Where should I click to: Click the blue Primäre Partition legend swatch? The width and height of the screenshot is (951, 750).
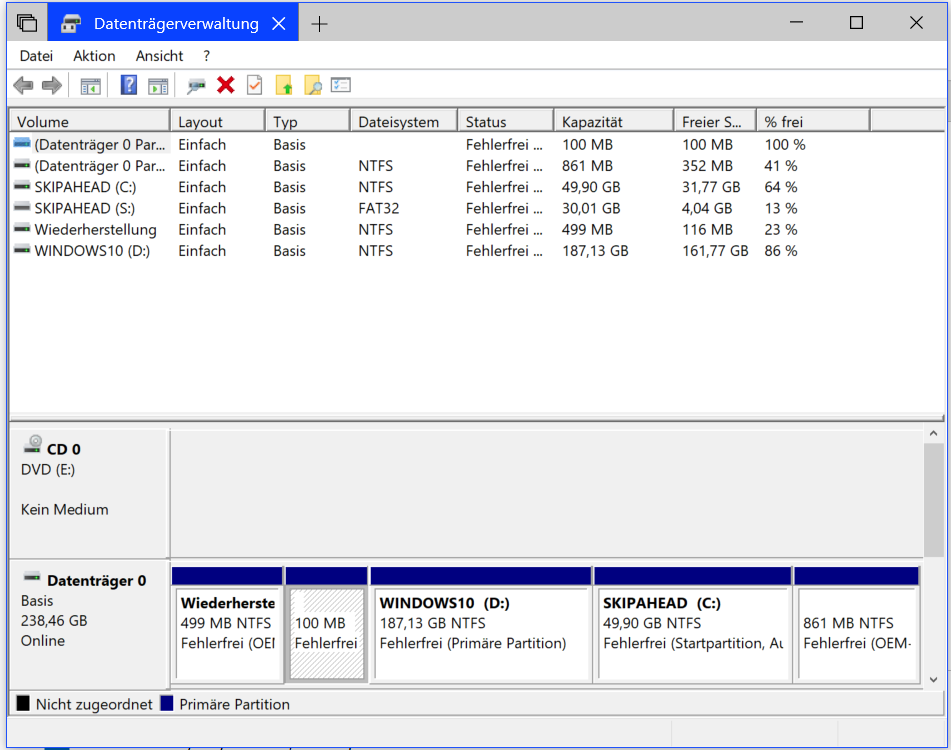coord(167,703)
